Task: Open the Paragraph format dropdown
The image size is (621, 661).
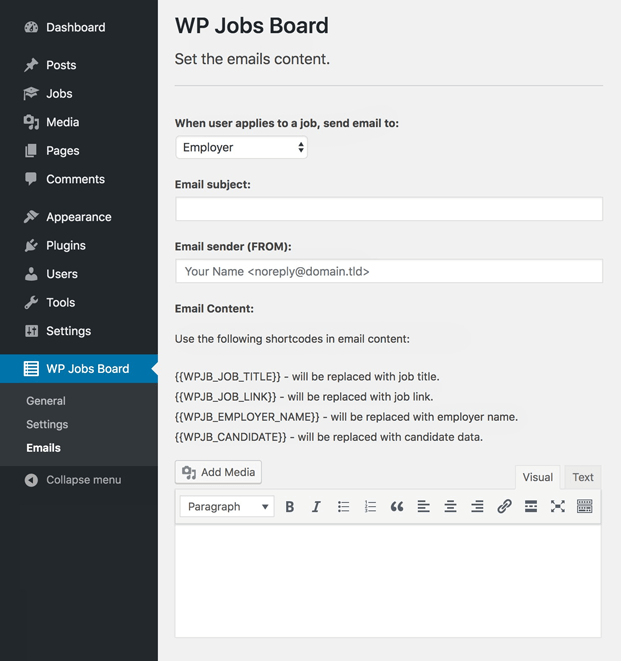Action: [x=227, y=506]
